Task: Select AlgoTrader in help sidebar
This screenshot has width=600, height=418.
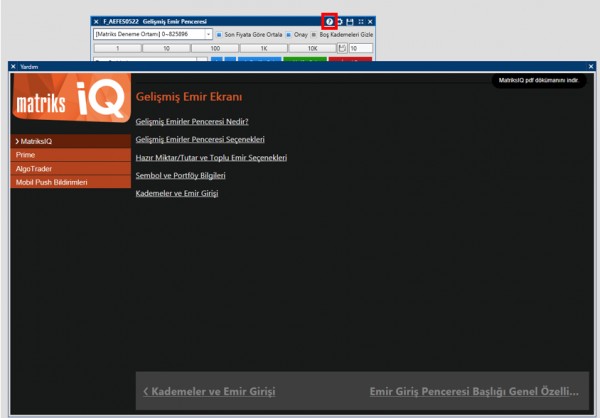Action: pos(71,169)
